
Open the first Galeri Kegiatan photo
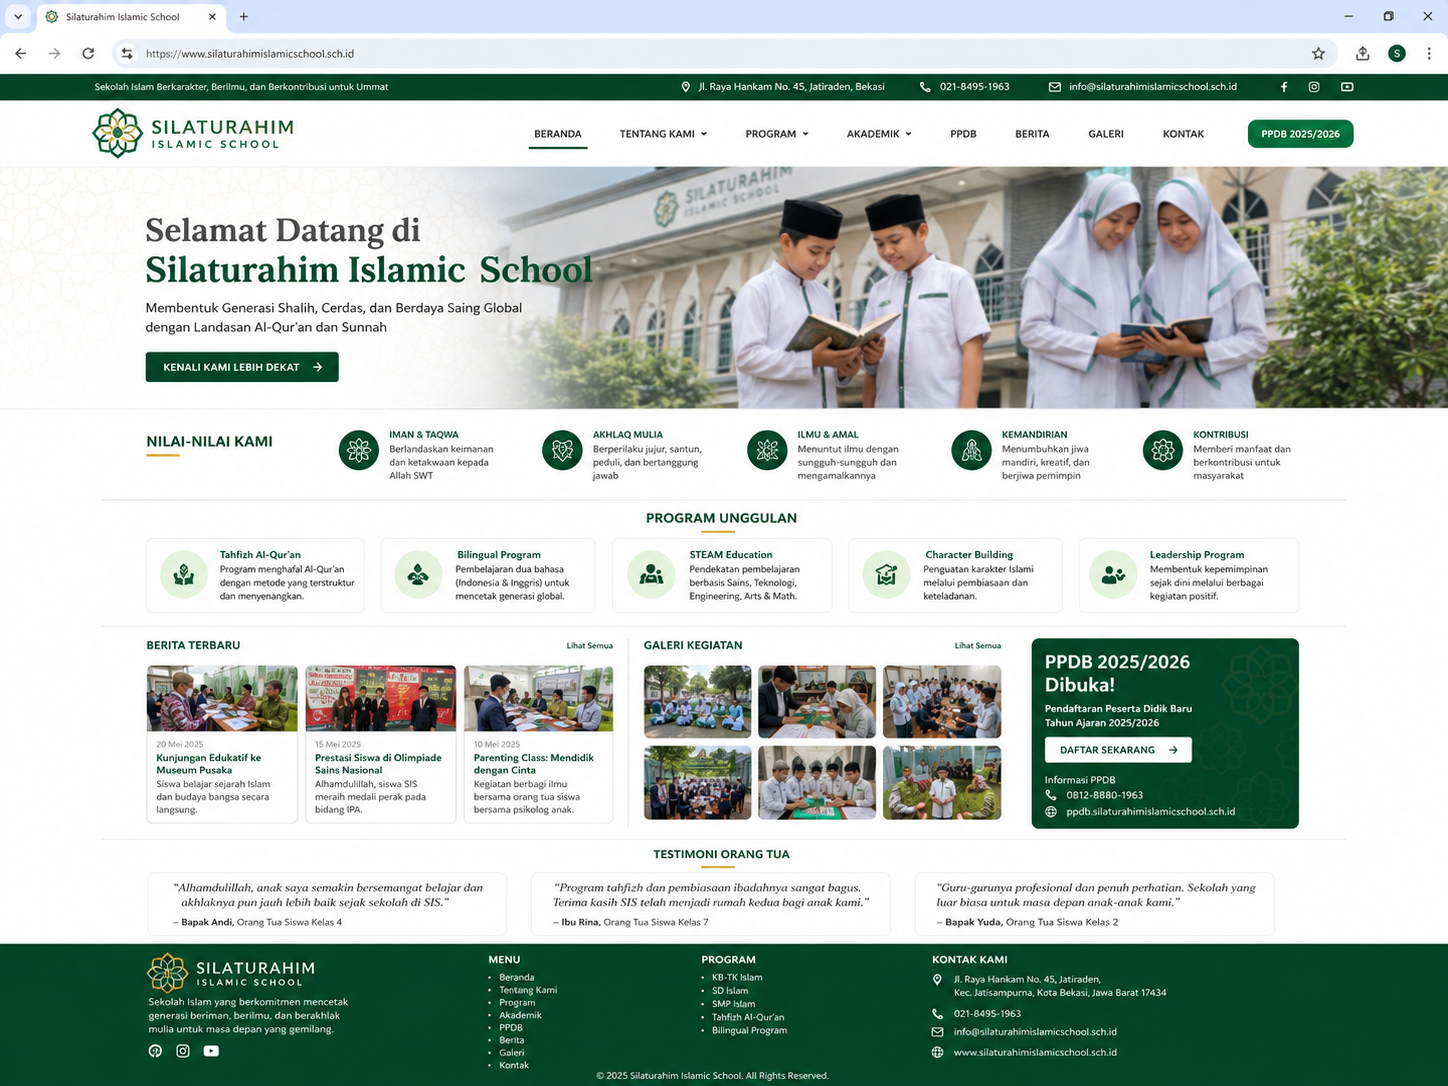click(x=697, y=702)
